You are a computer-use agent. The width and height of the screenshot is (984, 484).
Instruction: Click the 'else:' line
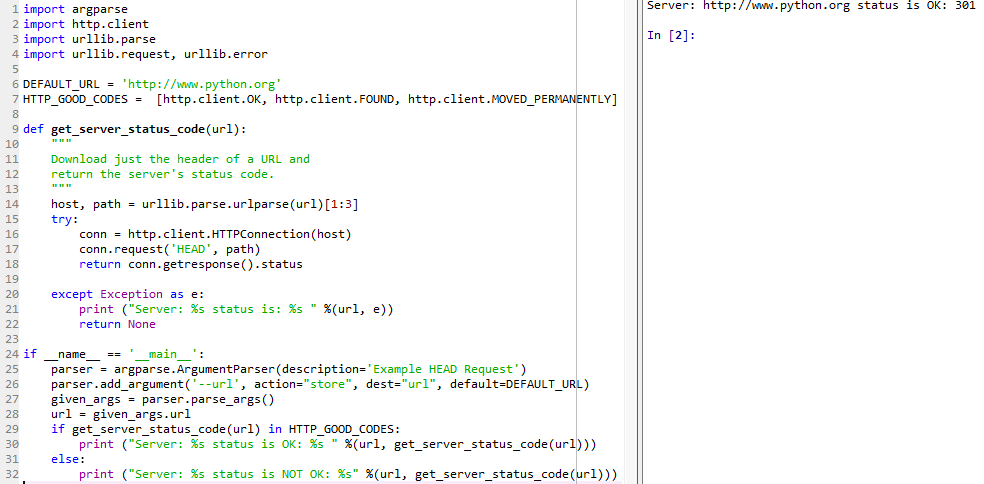point(68,459)
